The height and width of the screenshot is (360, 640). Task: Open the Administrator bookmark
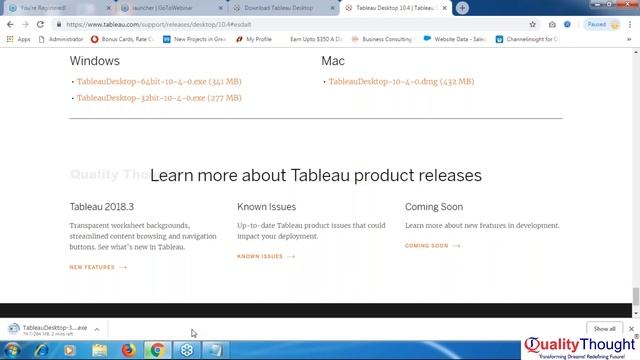pos(61,39)
